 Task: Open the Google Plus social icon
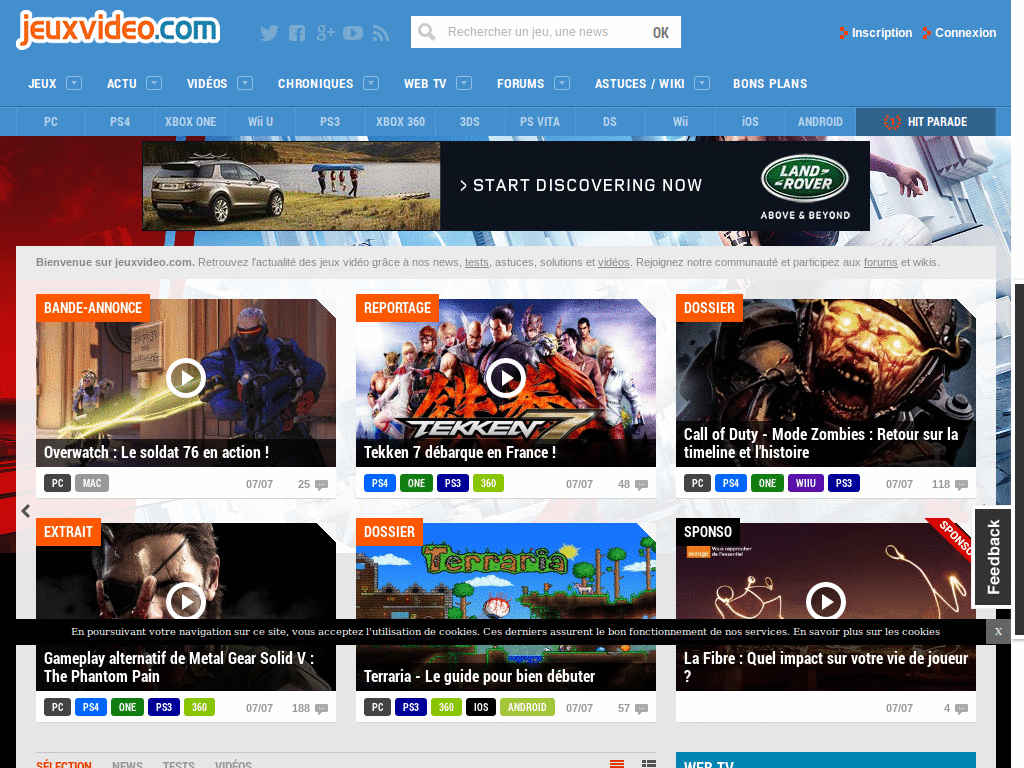325,33
